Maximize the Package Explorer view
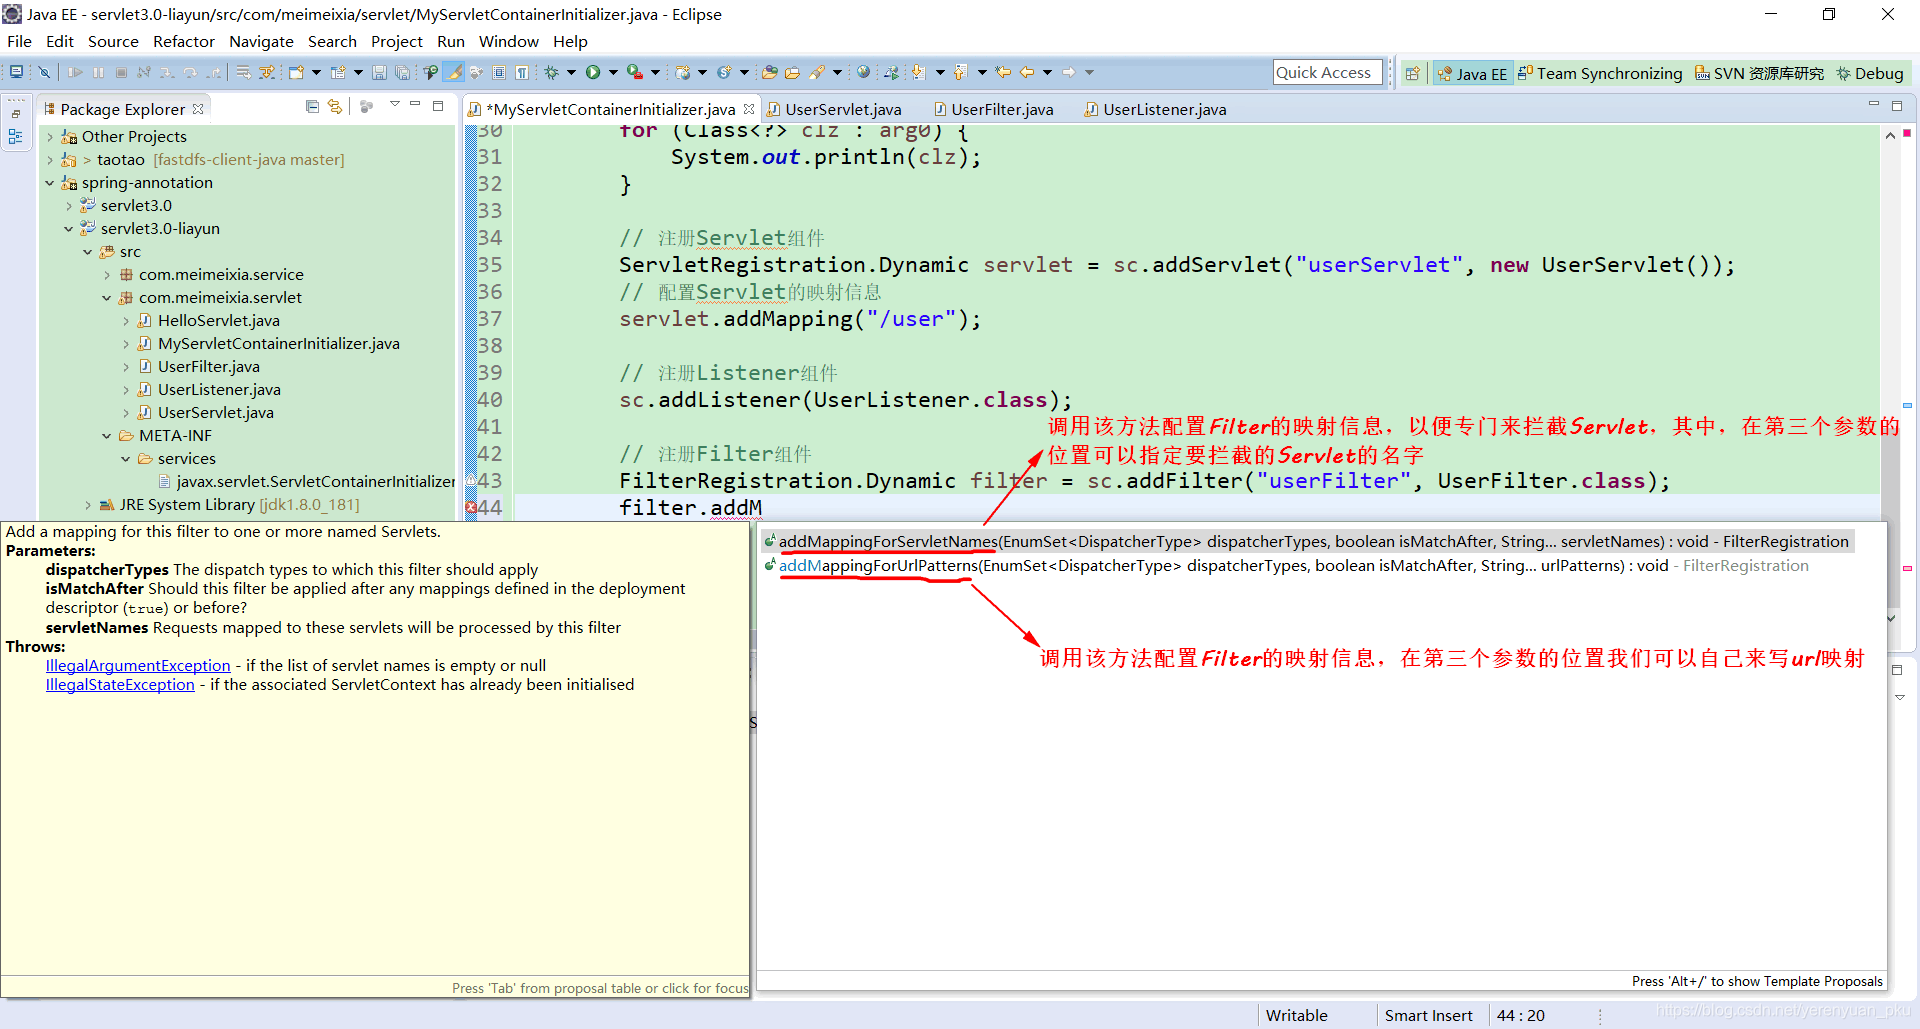 click(x=438, y=105)
